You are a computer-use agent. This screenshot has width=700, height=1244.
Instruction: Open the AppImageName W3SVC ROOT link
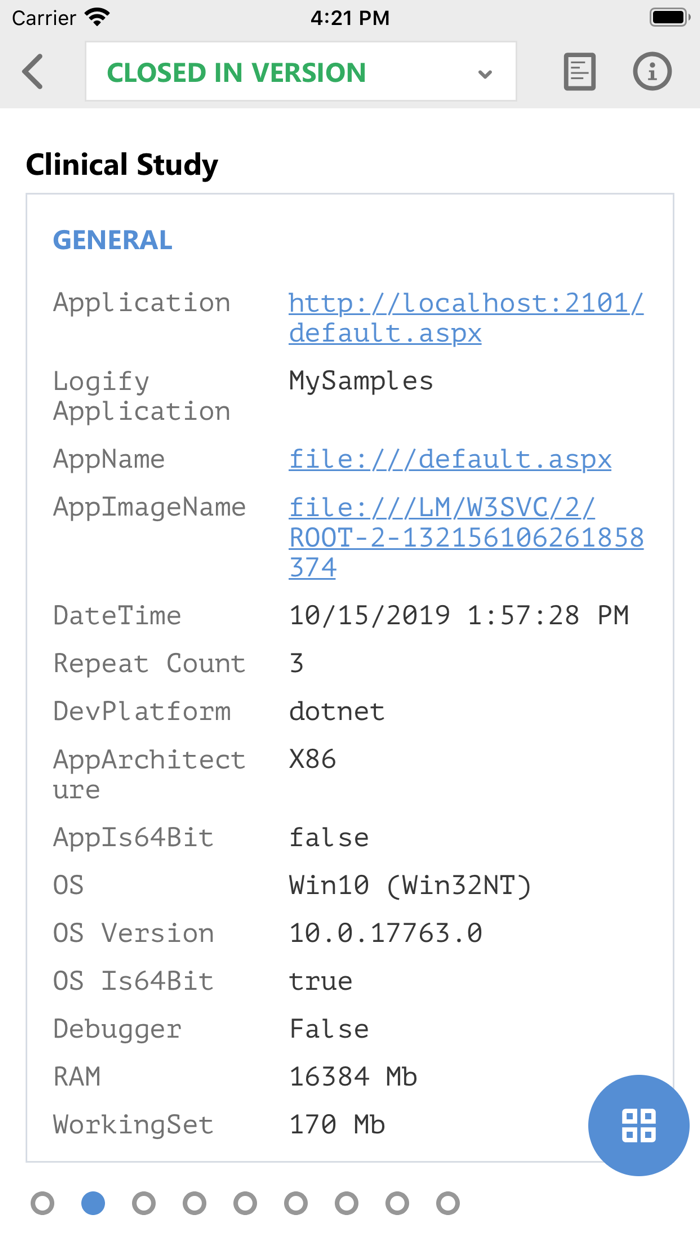click(466, 537)
